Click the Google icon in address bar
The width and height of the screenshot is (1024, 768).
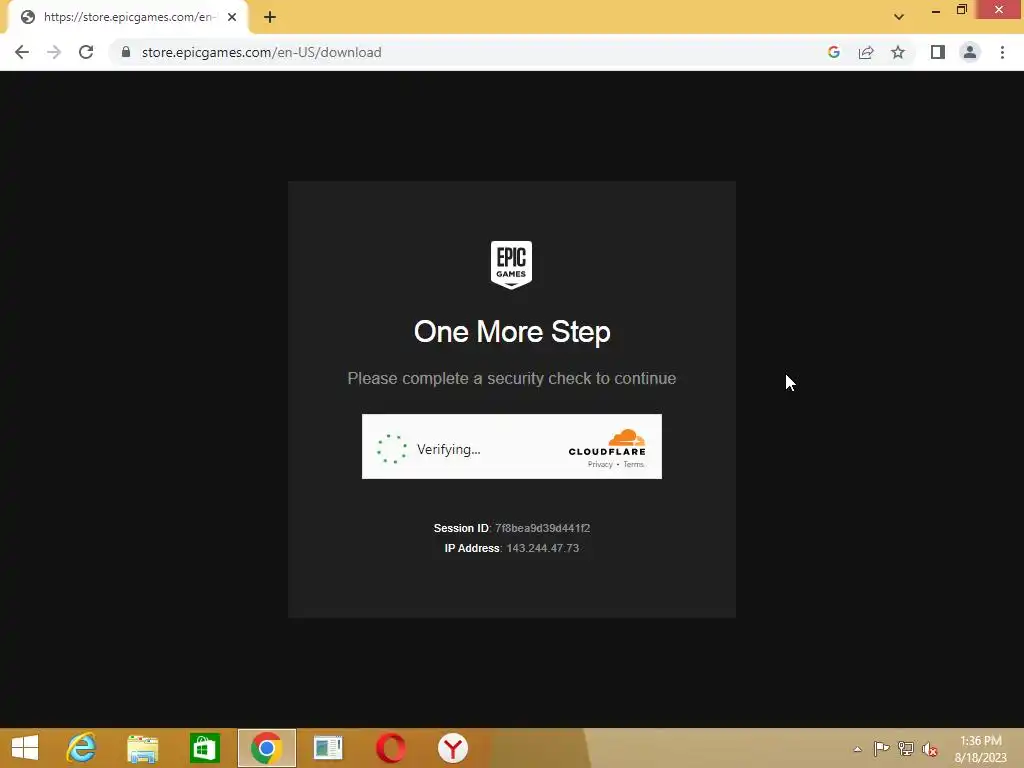pos(833,52)
